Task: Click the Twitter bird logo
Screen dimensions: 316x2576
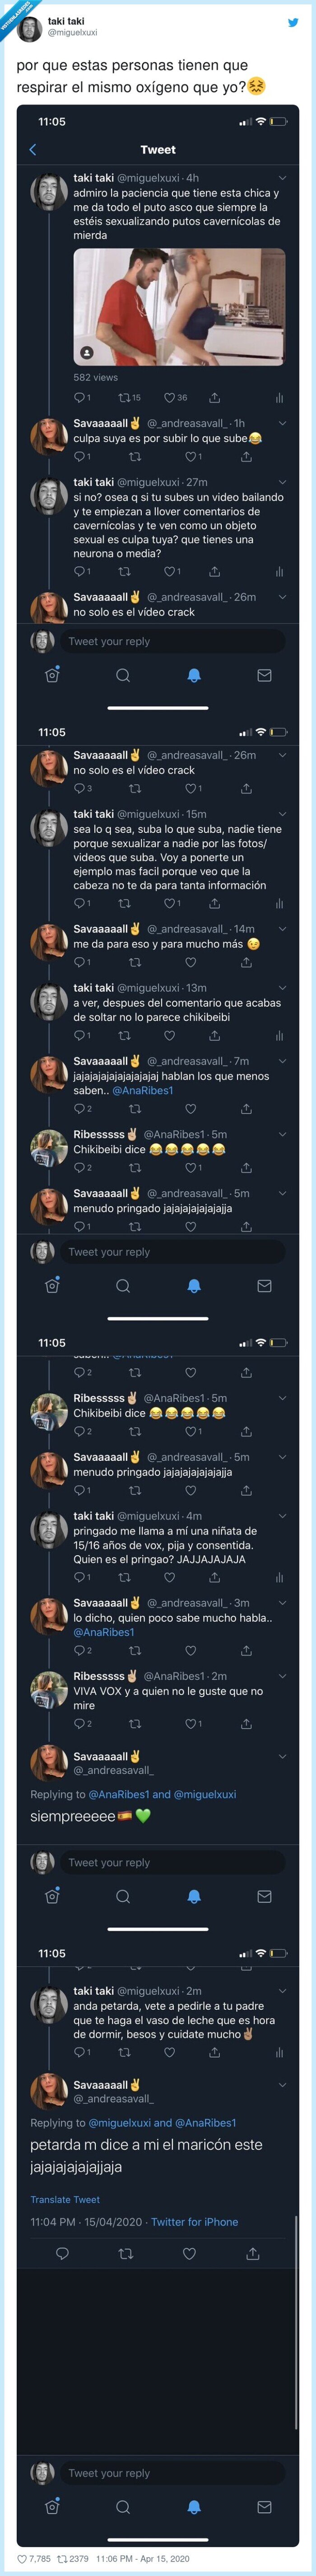Action: coord(293,22)
